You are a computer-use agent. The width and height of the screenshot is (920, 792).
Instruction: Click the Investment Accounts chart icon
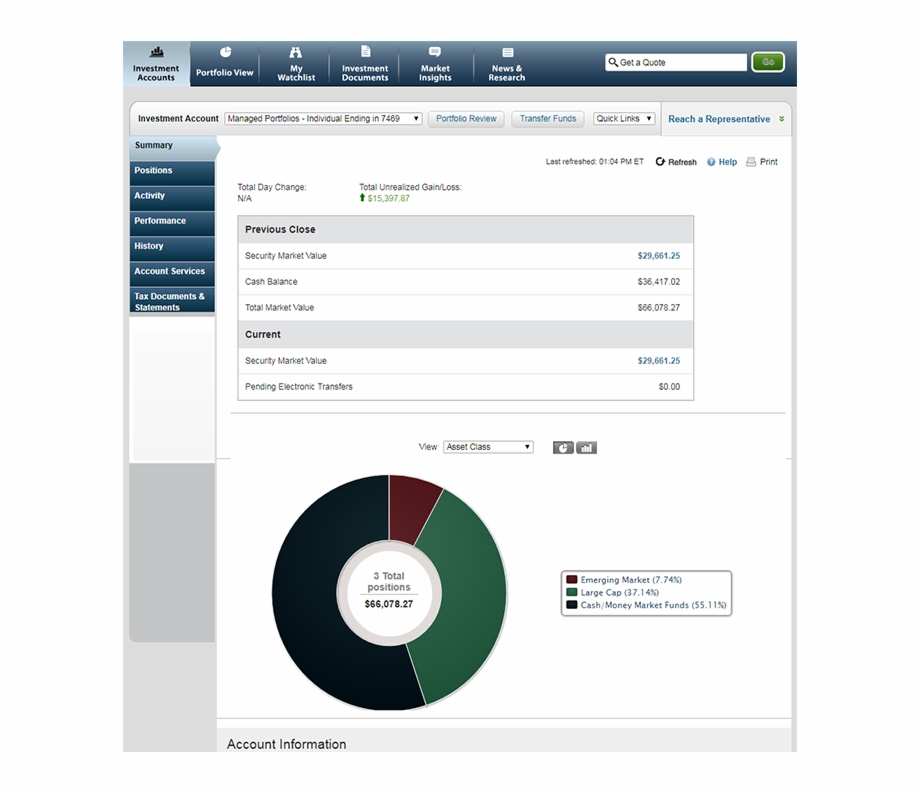tap(156, 52)
